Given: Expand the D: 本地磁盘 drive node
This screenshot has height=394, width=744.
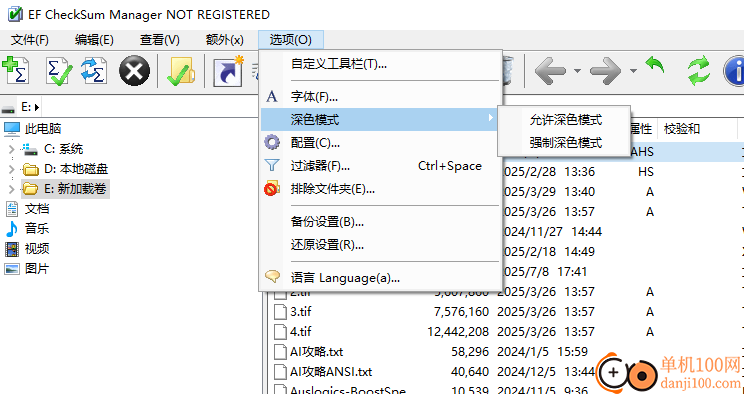Looking at the screenshot, I should (x=11, y=169).
